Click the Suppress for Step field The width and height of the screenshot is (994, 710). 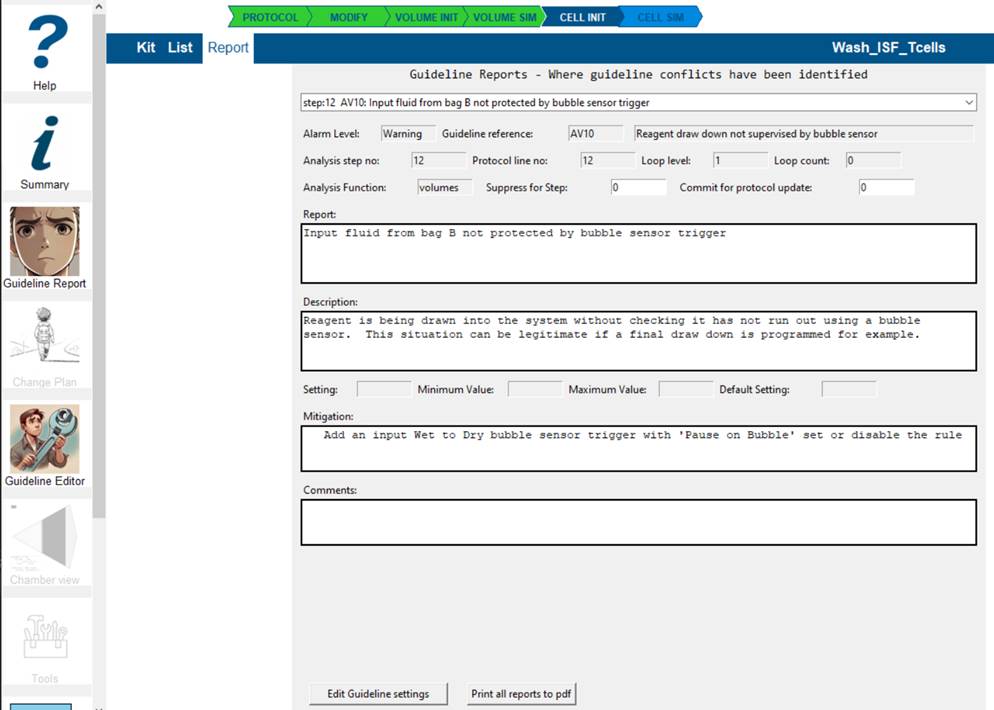click(x=638, y=187)
